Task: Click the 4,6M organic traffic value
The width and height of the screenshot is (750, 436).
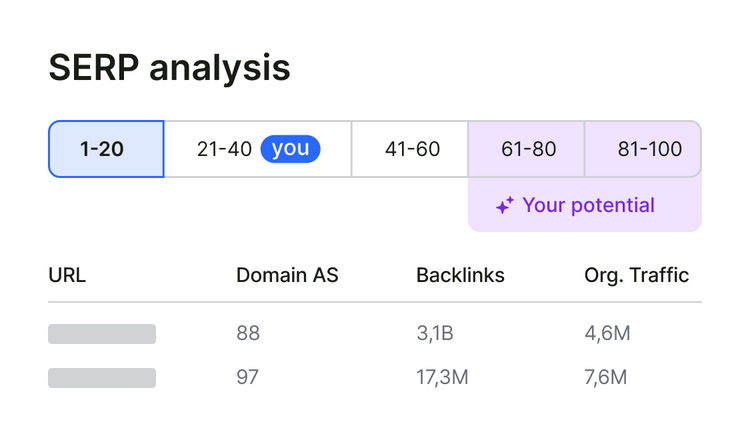Action: 607,333
